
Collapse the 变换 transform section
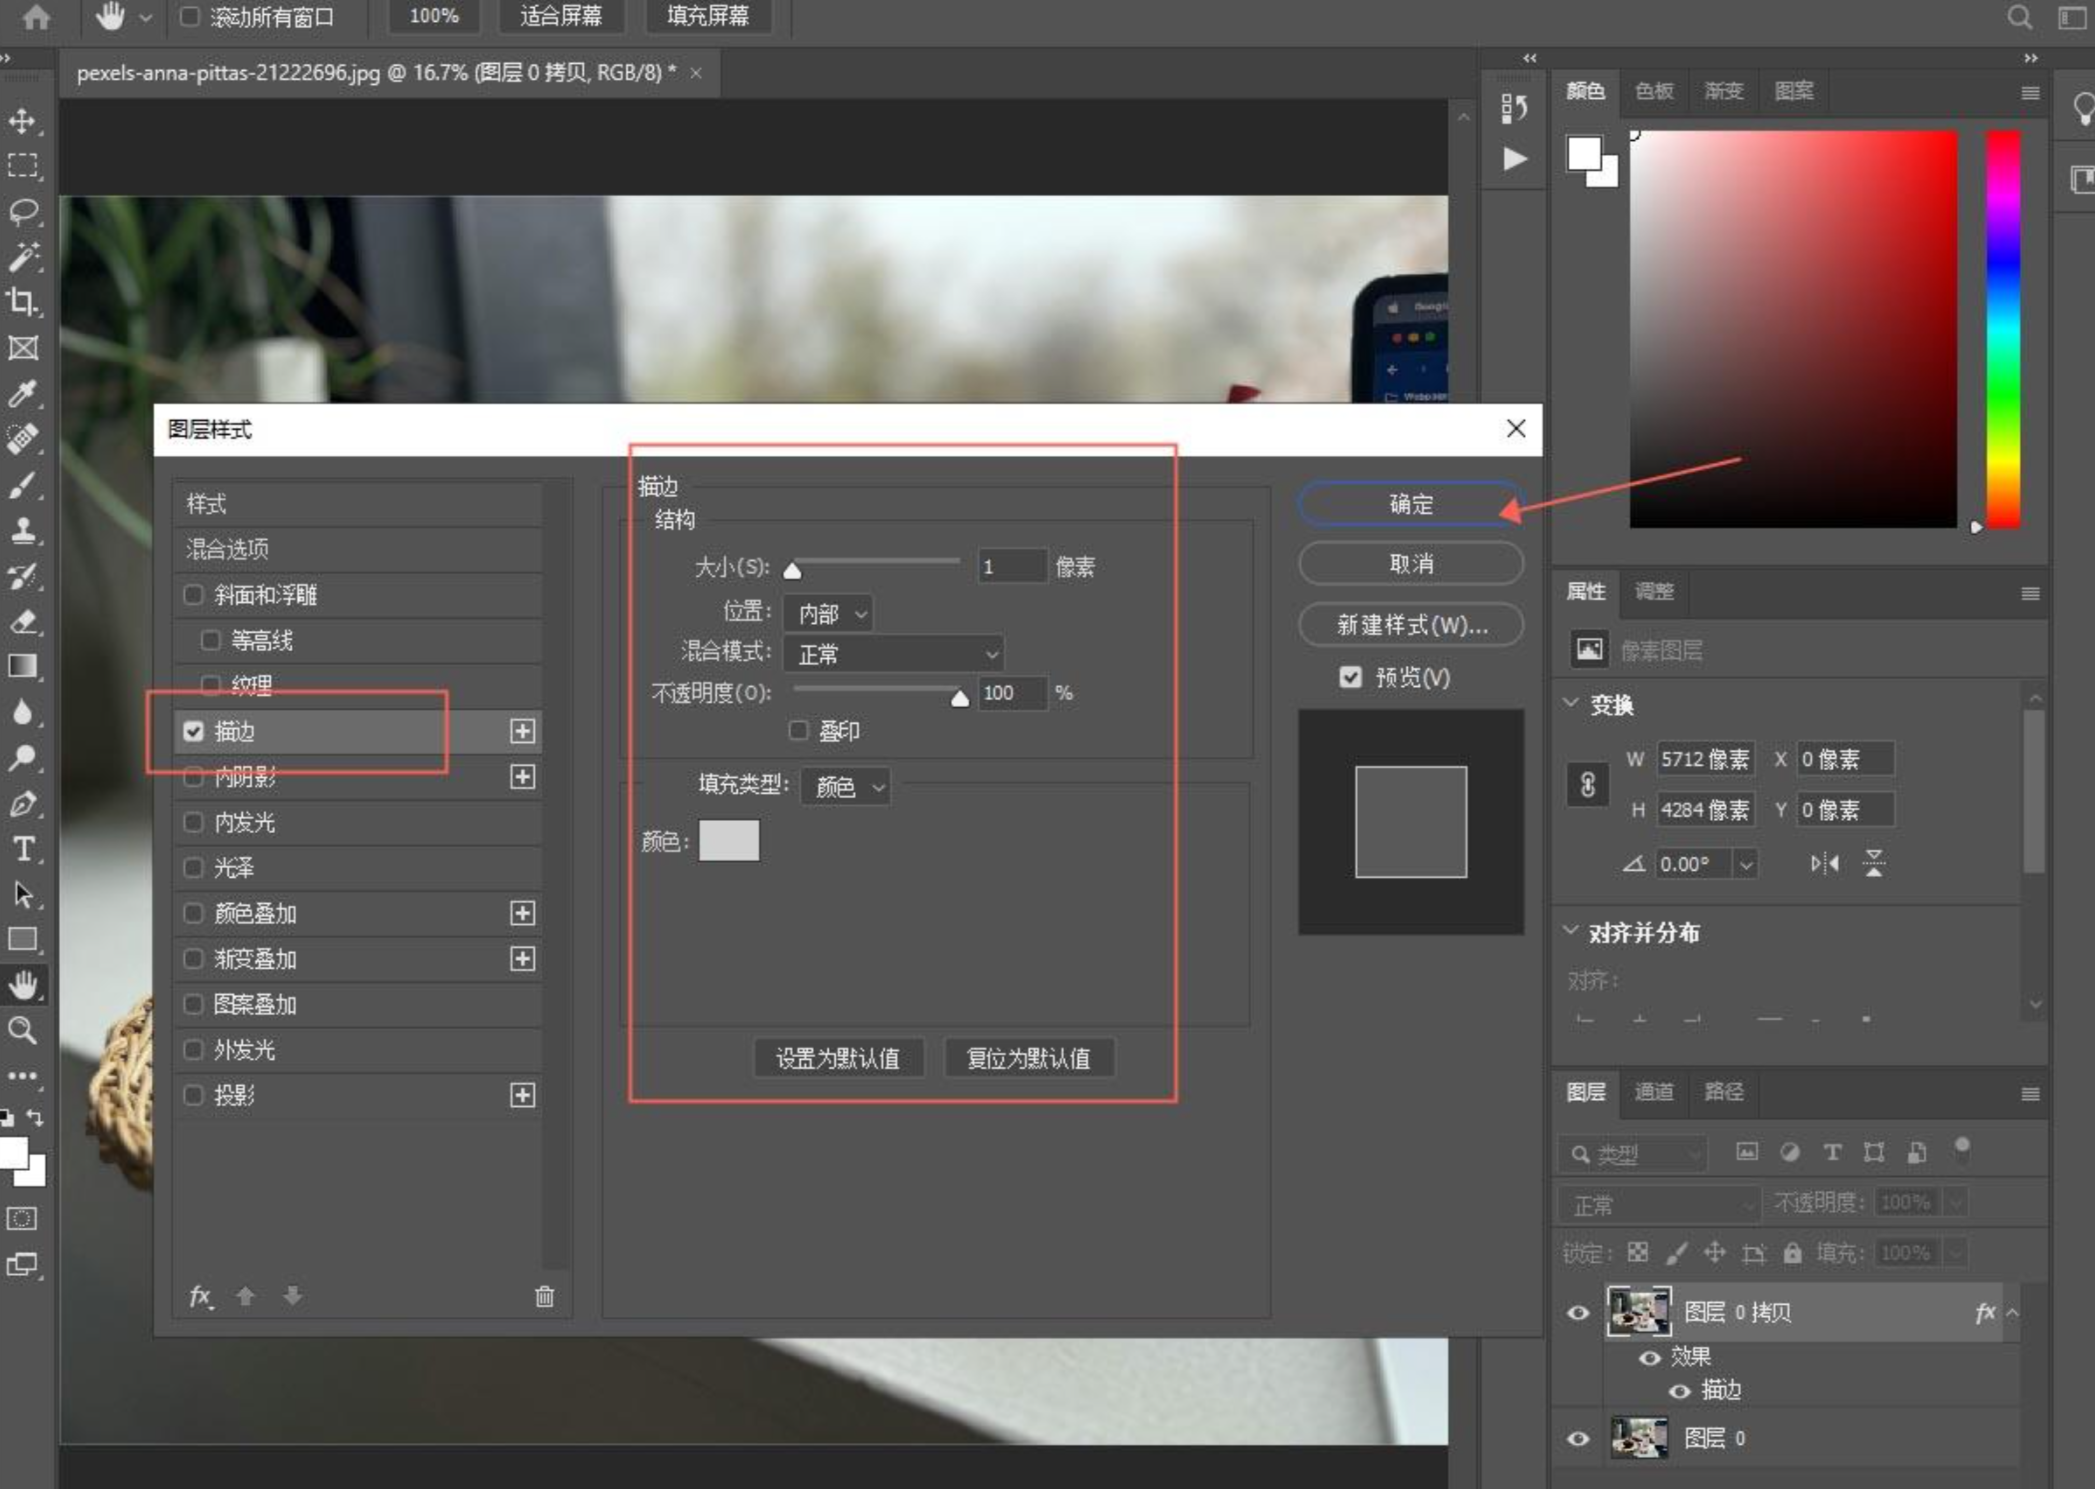pyautogui.click(x=1571, y=704)
